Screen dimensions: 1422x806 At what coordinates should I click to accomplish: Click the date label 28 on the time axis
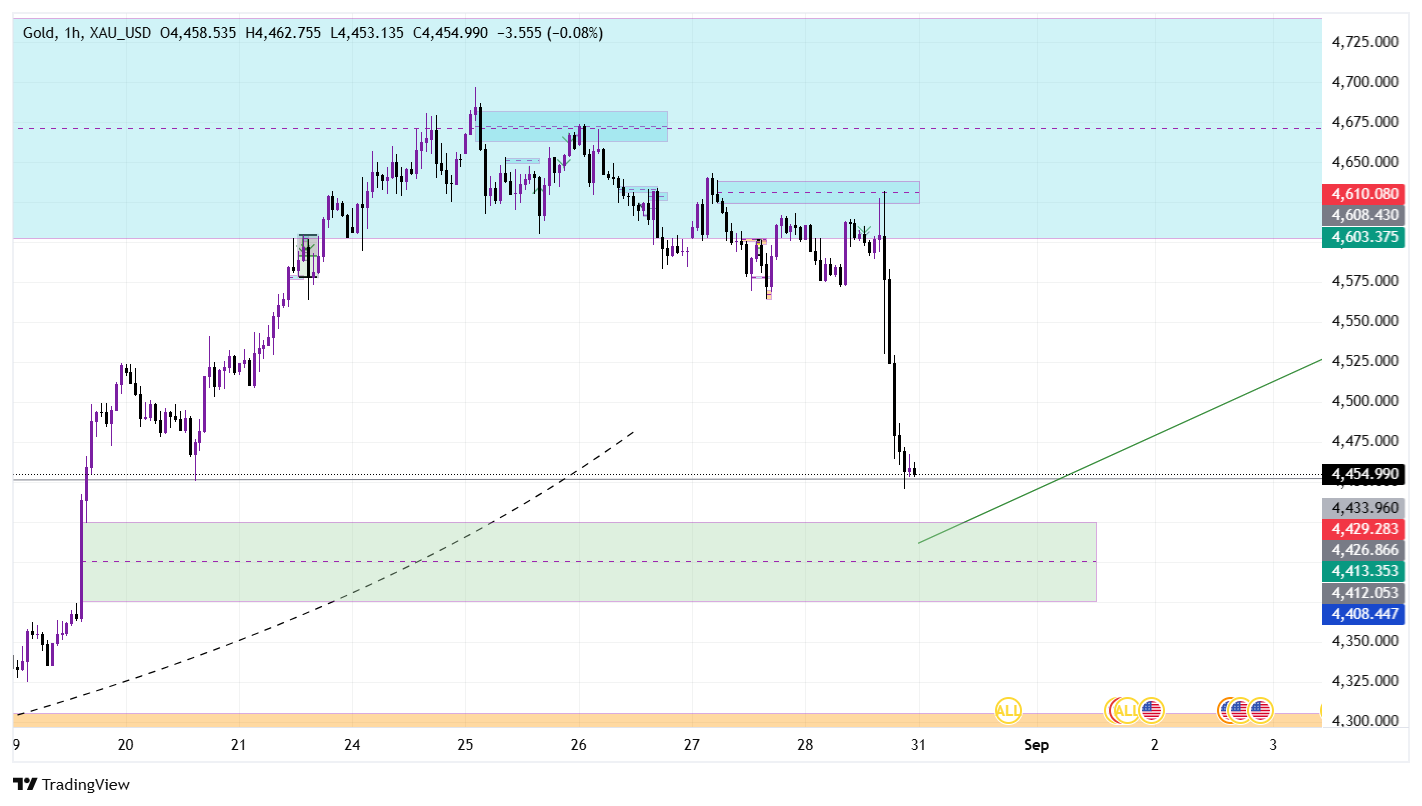(x=806, y=745)
